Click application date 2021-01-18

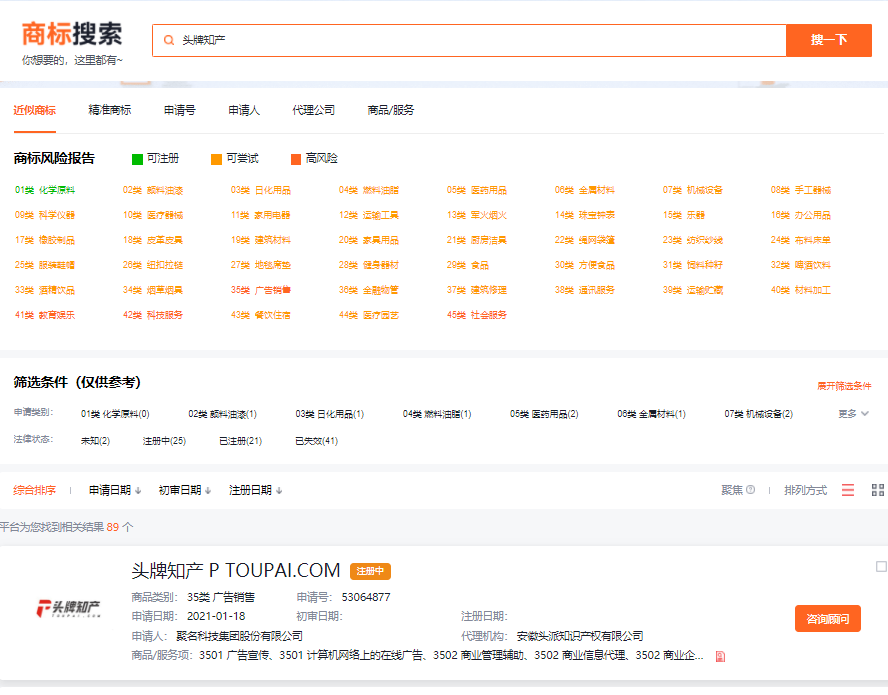click(216, 616)
